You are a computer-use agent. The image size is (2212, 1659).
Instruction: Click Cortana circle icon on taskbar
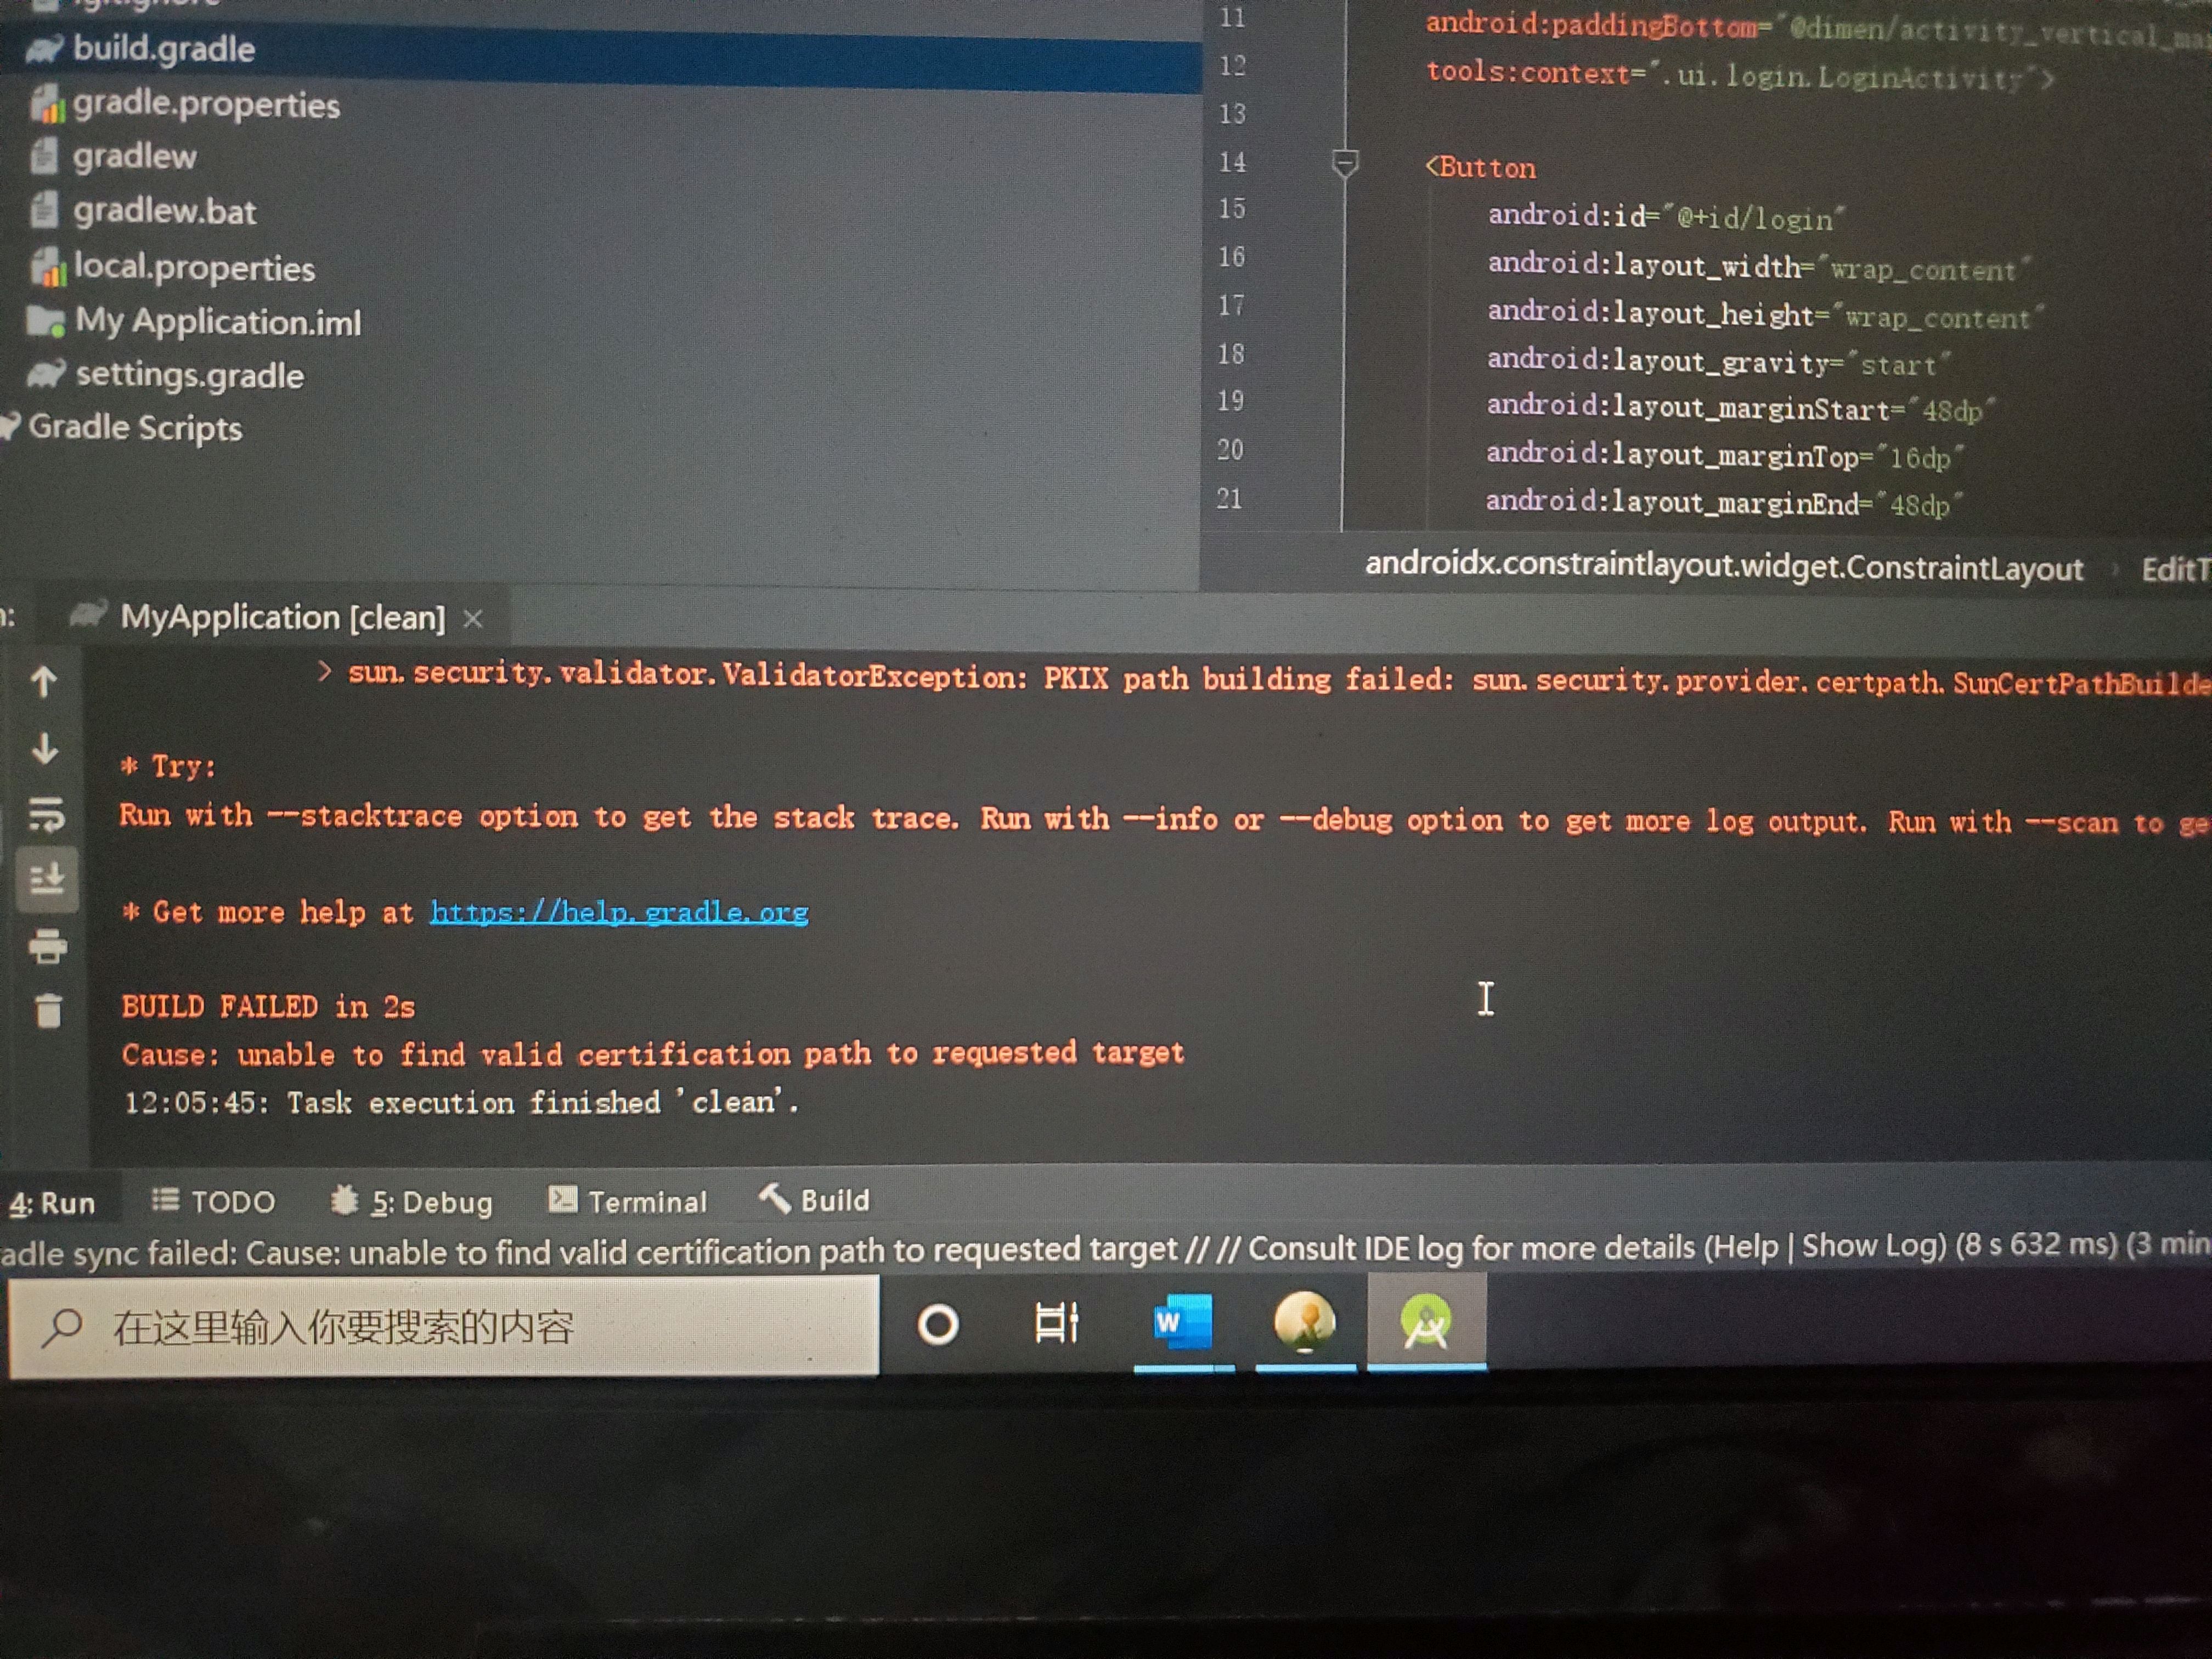(x=938, y=1325)
